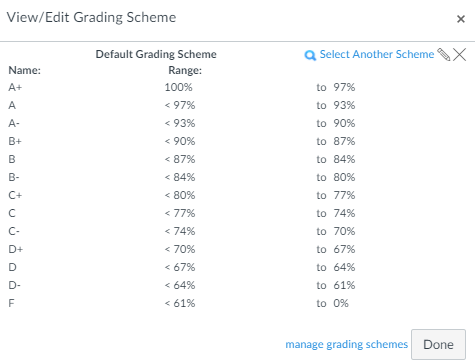Click the to 0% lower bound
This screenshot has width=475, height=364.
[332, 303]
